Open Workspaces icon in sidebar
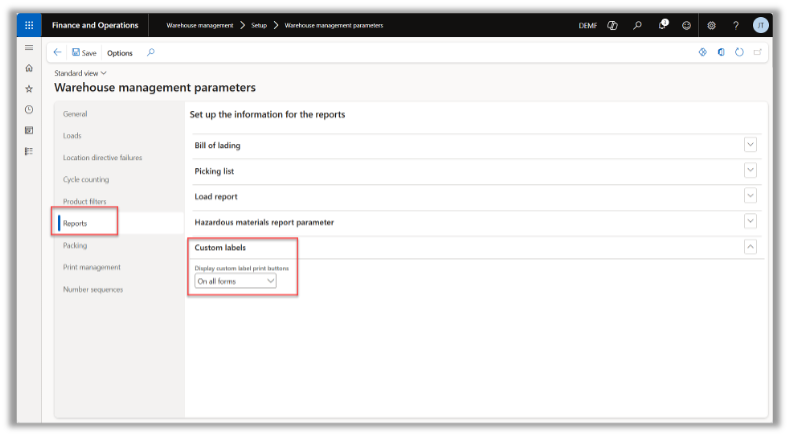The height and width of the screenshot is (438, 790). click(29, 131)
